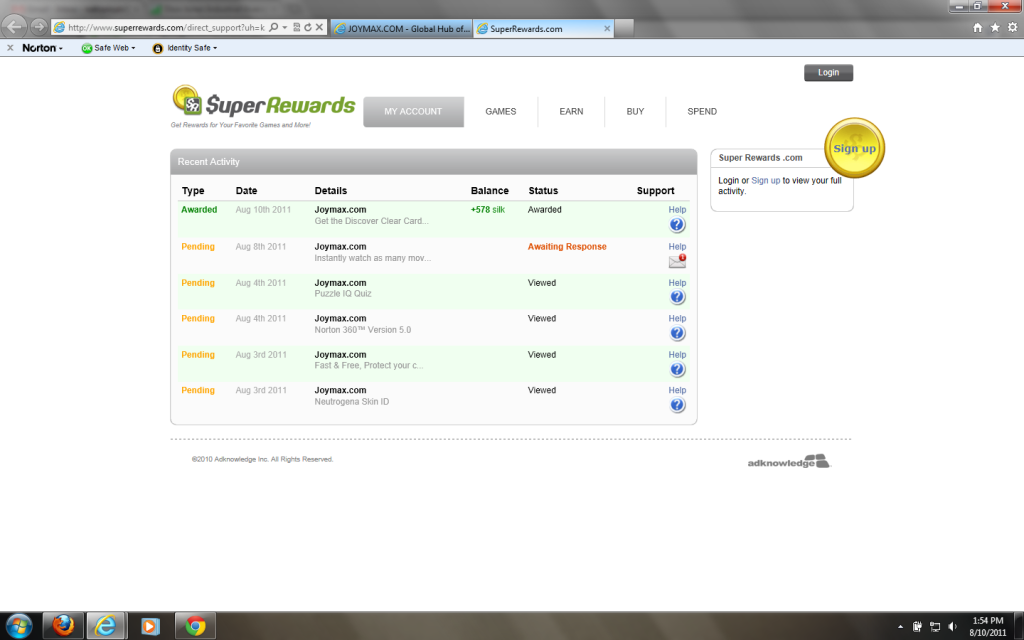Click the Show desktop strip beside the clock

[1019, 626]
